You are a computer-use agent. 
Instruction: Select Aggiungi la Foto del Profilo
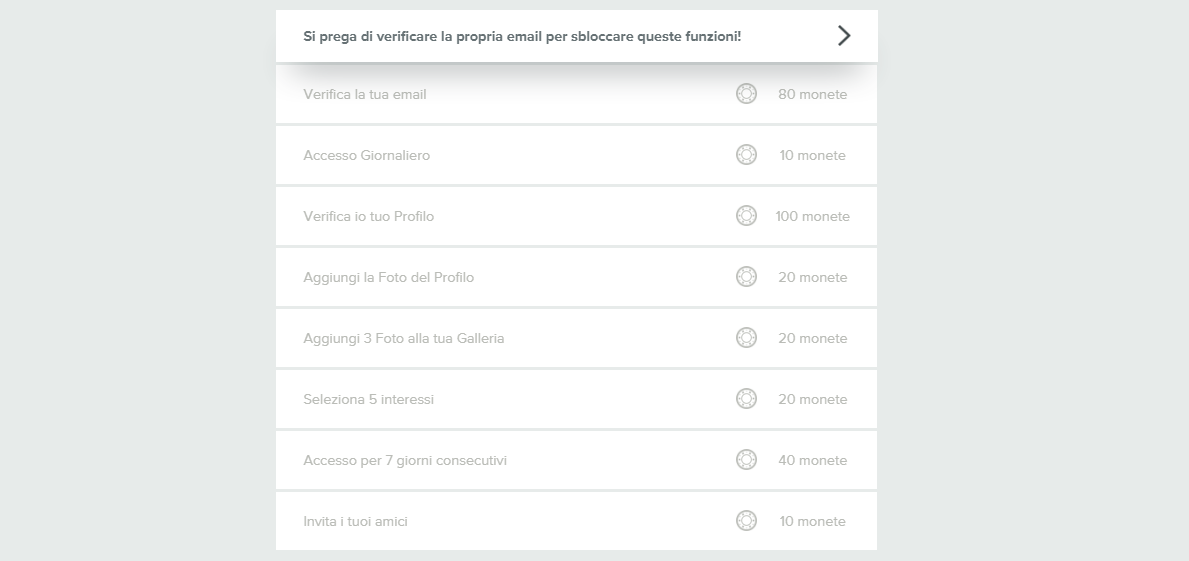pyautogui.click(x=389, y=278)
